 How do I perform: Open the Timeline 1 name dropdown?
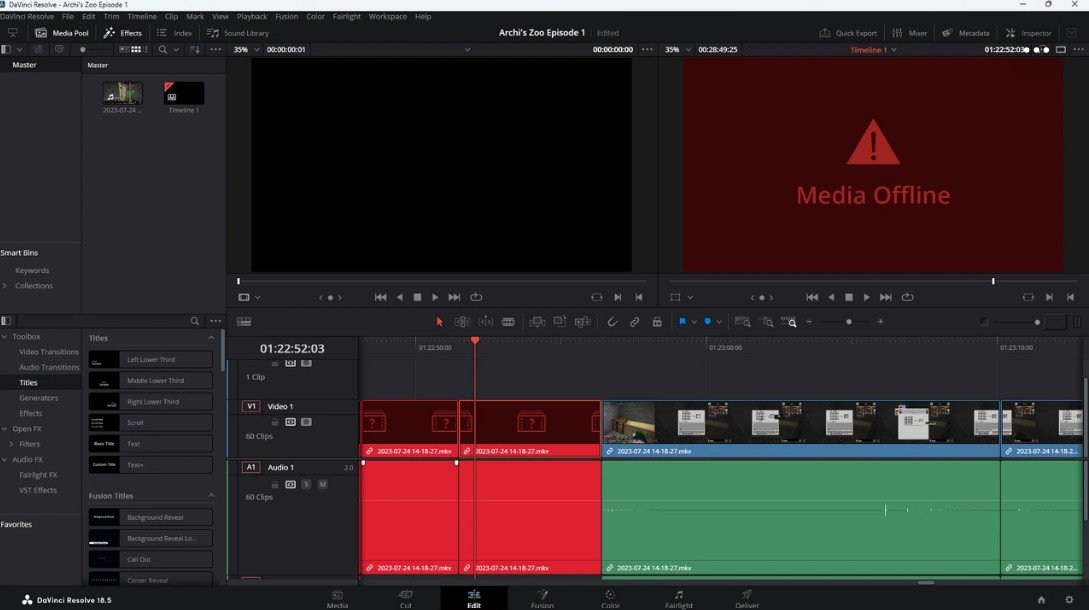click(893, 49)
